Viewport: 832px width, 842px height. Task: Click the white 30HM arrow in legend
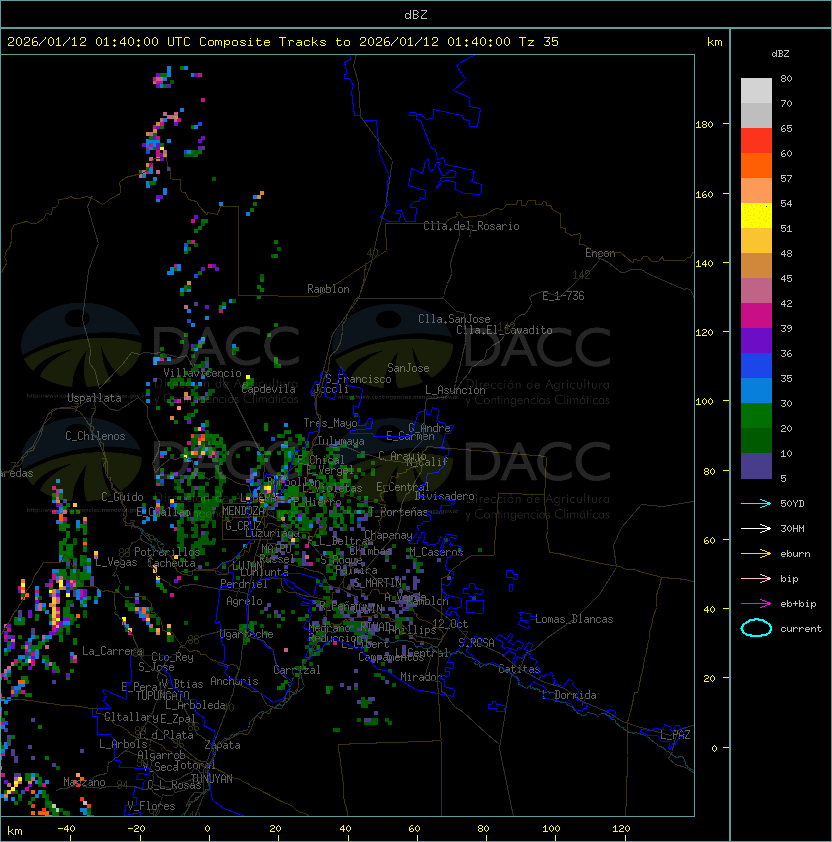click(756, 529)
